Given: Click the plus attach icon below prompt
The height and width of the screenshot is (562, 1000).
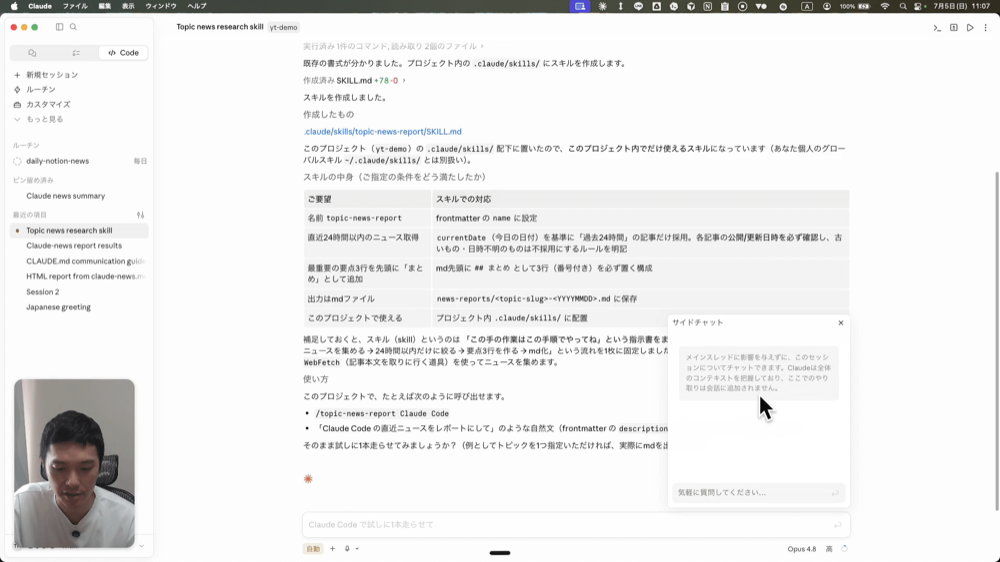Looking at the screenshot, I should pos(332,549).
